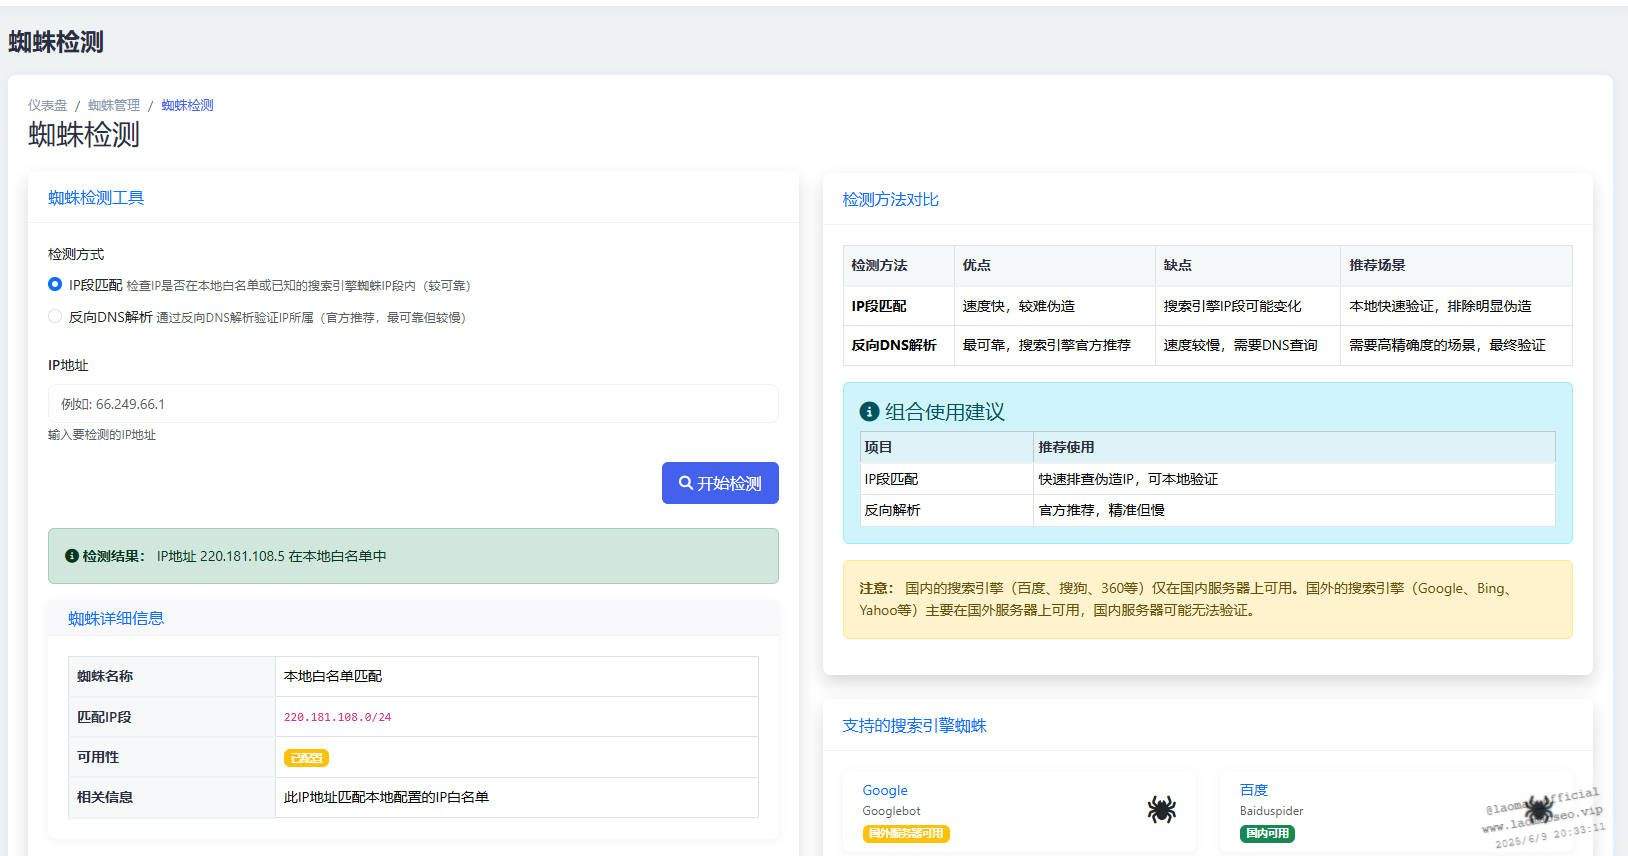The height and width of the screenshot is (856, 1628).
Task: Click the 速度快，较难伪造 cell
Action: point(1055,306)
